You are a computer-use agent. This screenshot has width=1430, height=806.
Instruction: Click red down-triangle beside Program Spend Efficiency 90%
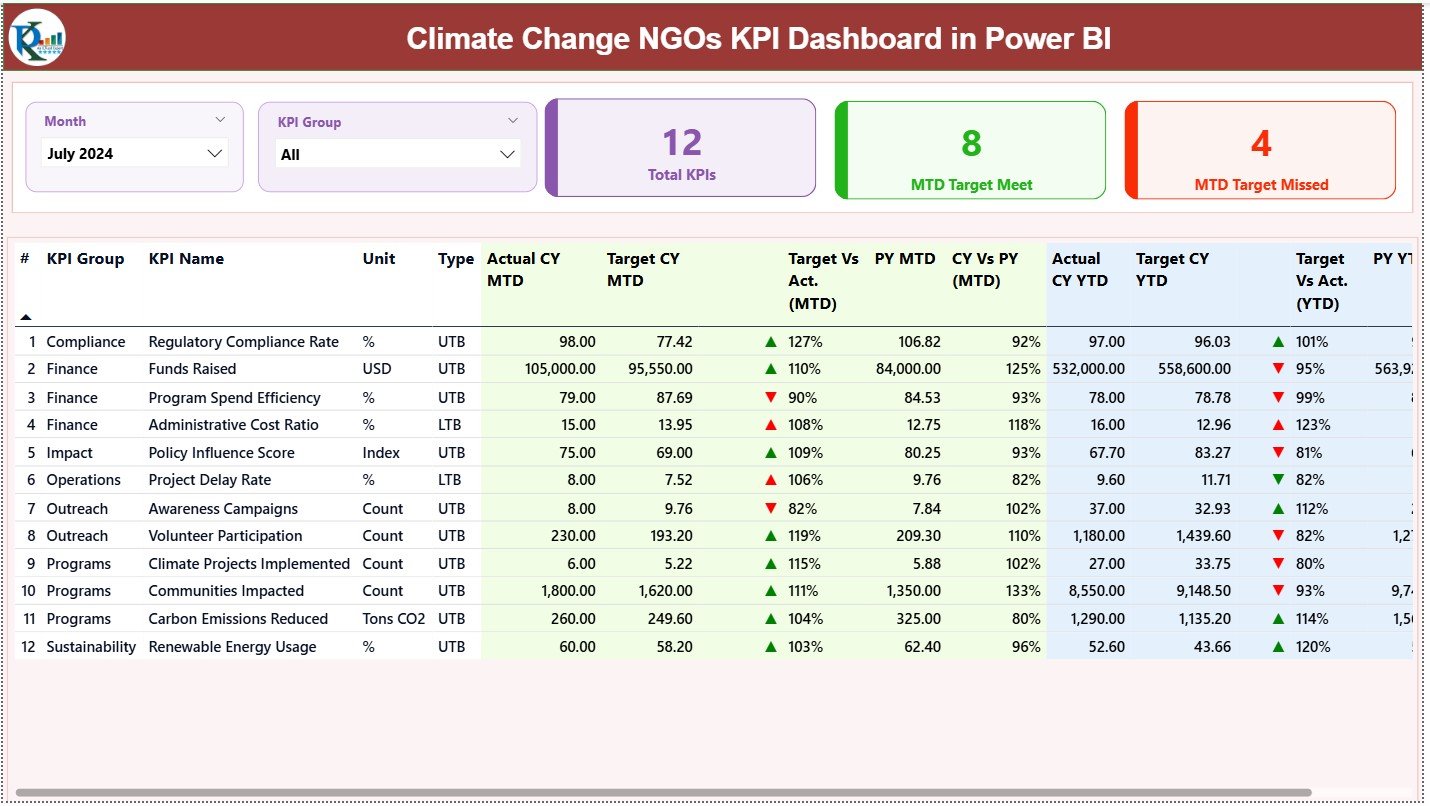(x=770, y=397)
